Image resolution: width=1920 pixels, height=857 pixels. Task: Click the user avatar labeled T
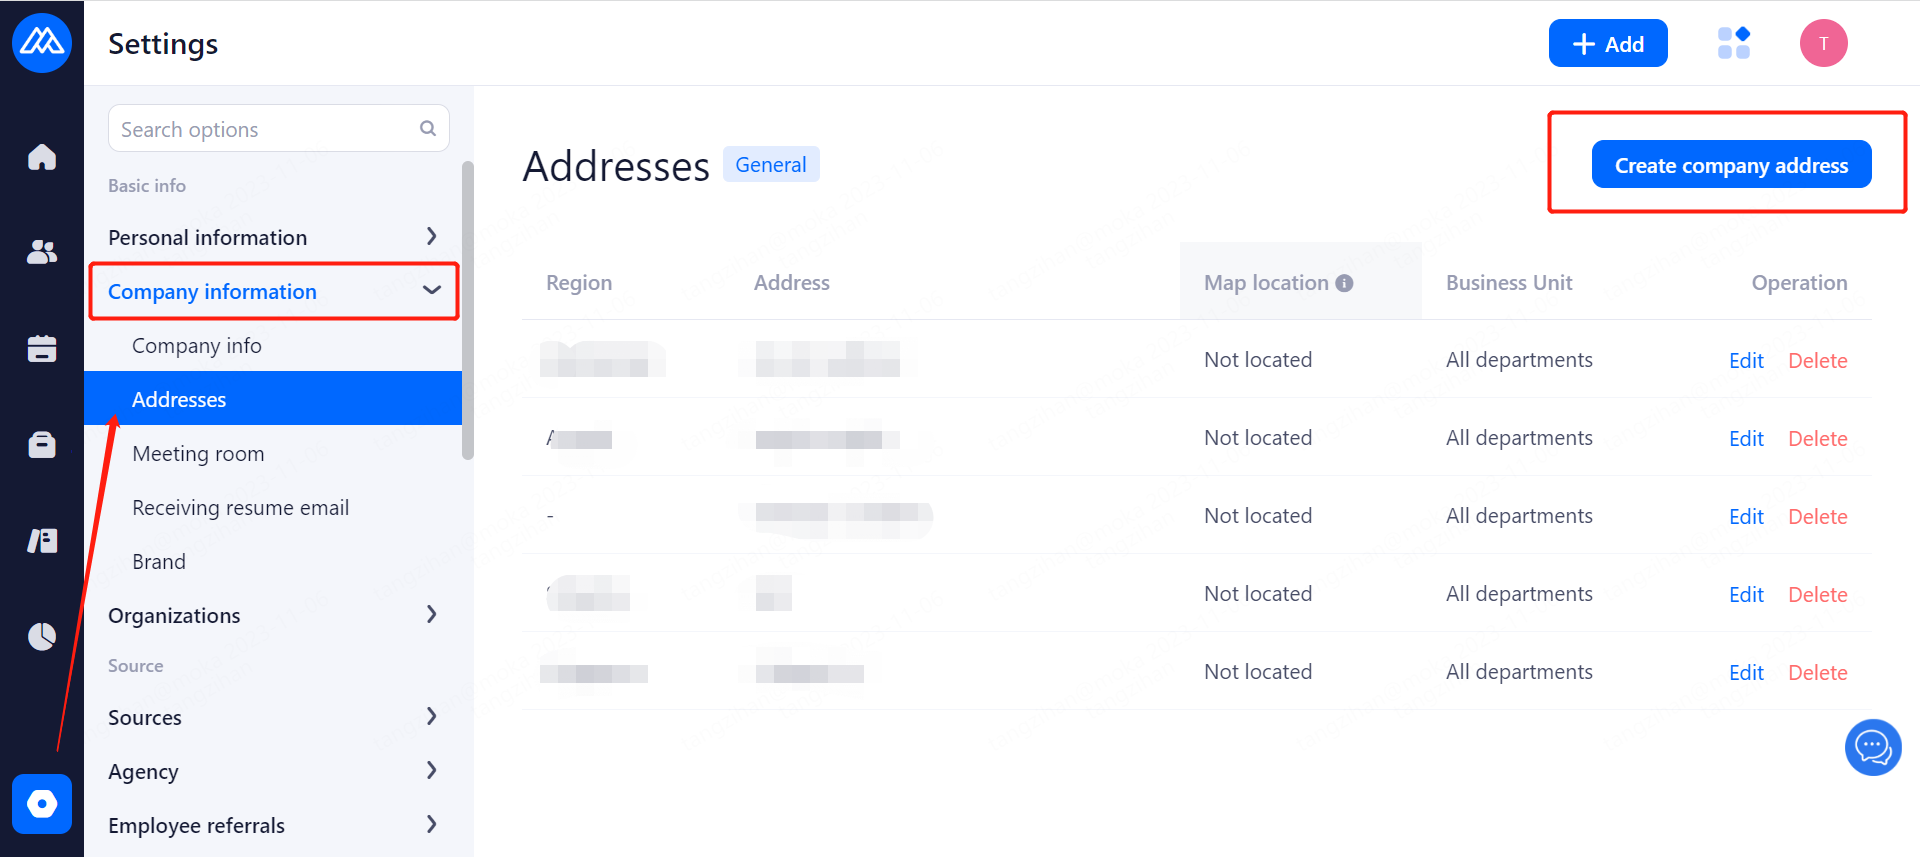point(1823,43)
